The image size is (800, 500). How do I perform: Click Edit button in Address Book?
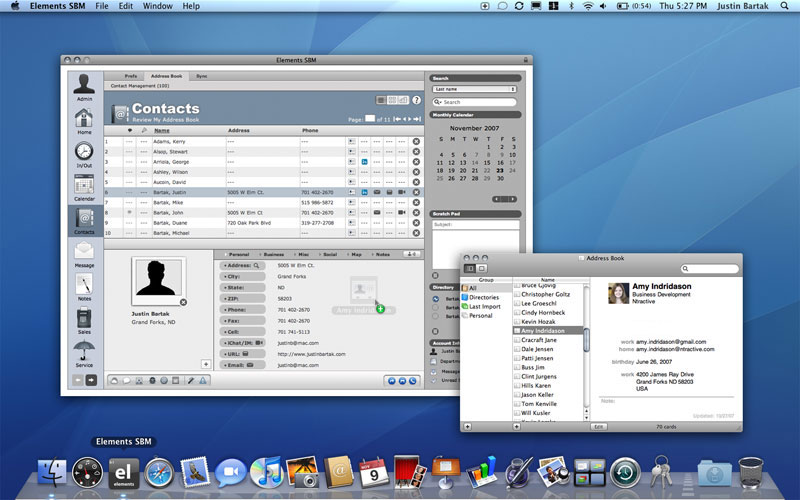[598, 426]
